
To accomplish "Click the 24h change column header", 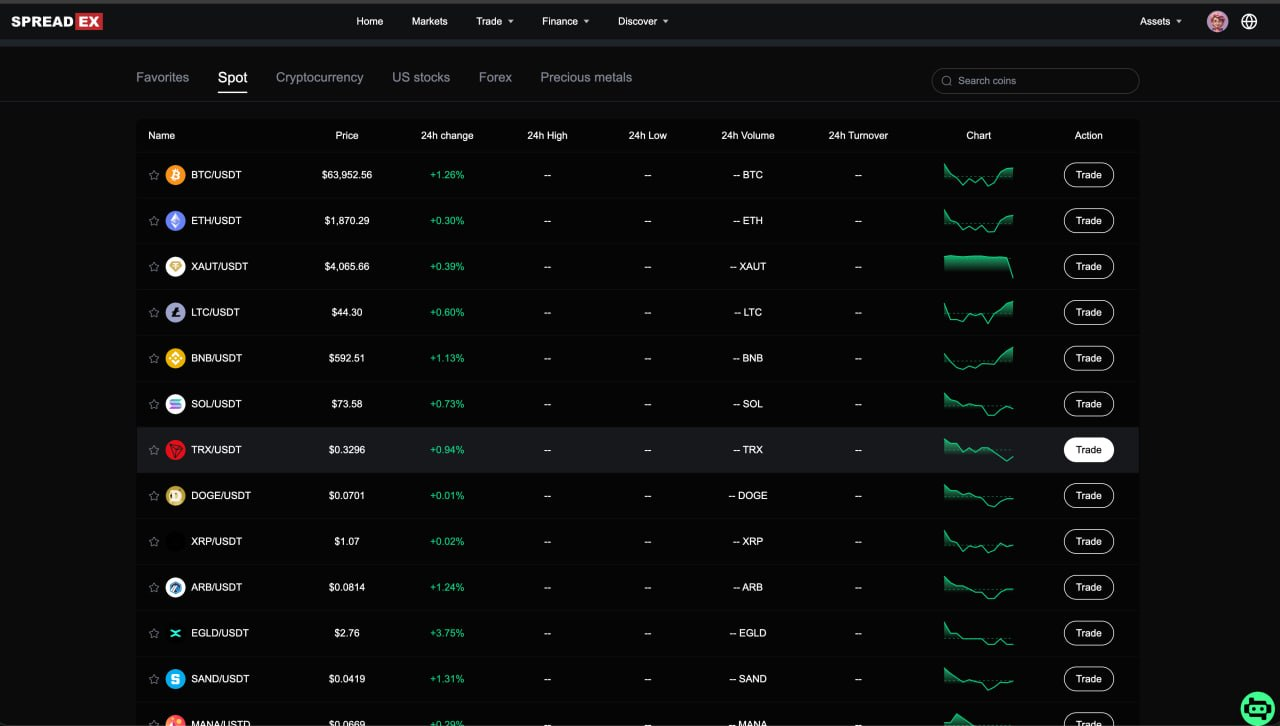I will click(447, 136).
